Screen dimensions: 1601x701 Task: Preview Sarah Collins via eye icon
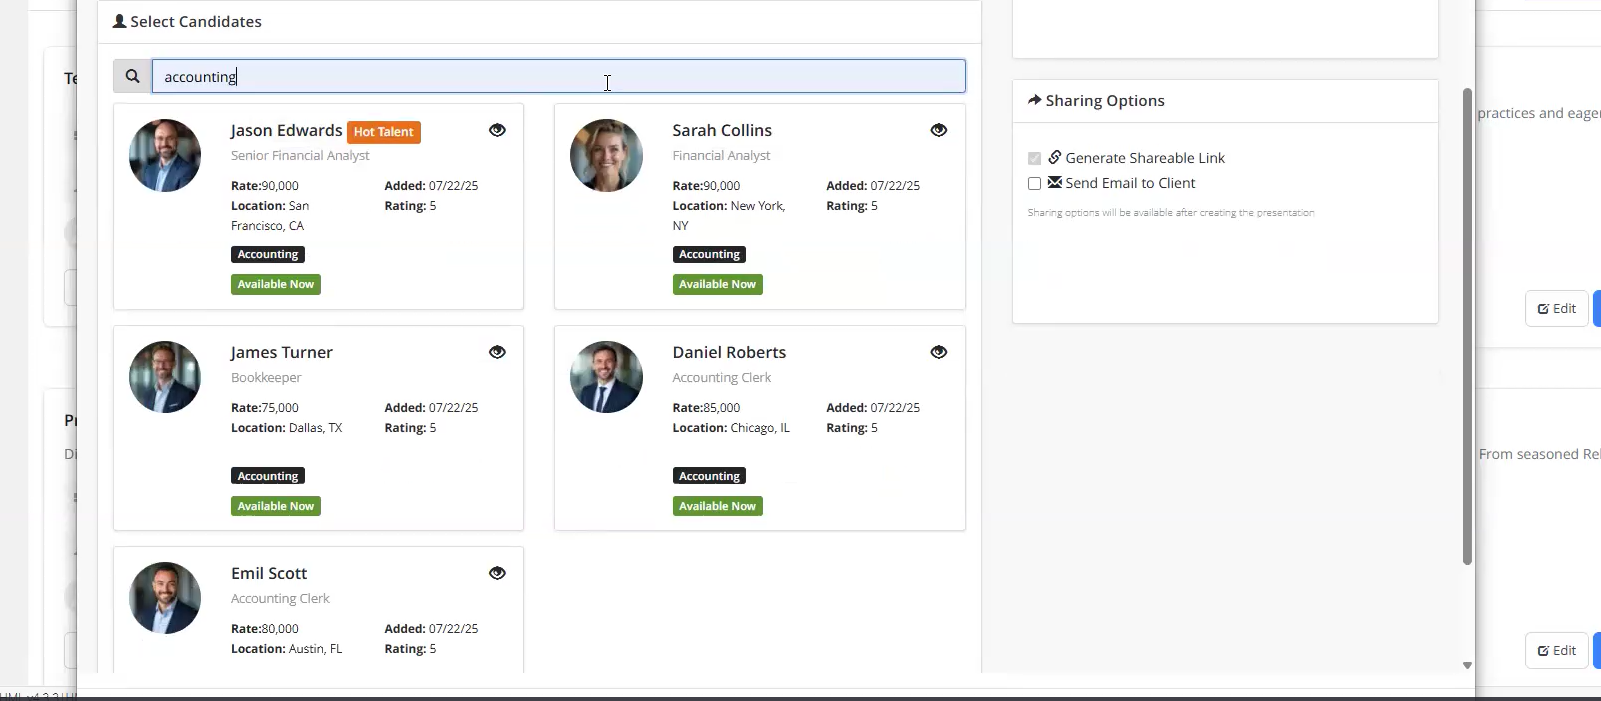point(938,130)
